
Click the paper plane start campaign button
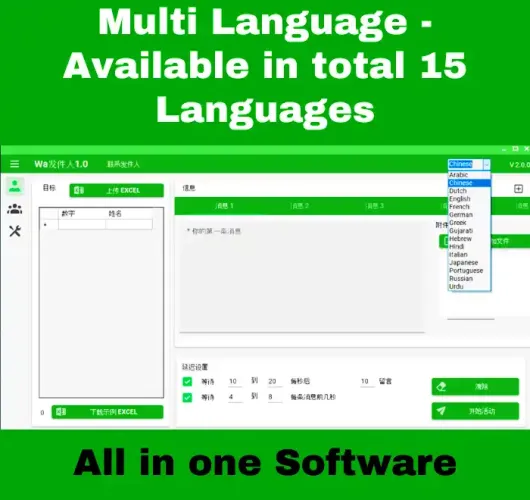[x=475, y=411]
